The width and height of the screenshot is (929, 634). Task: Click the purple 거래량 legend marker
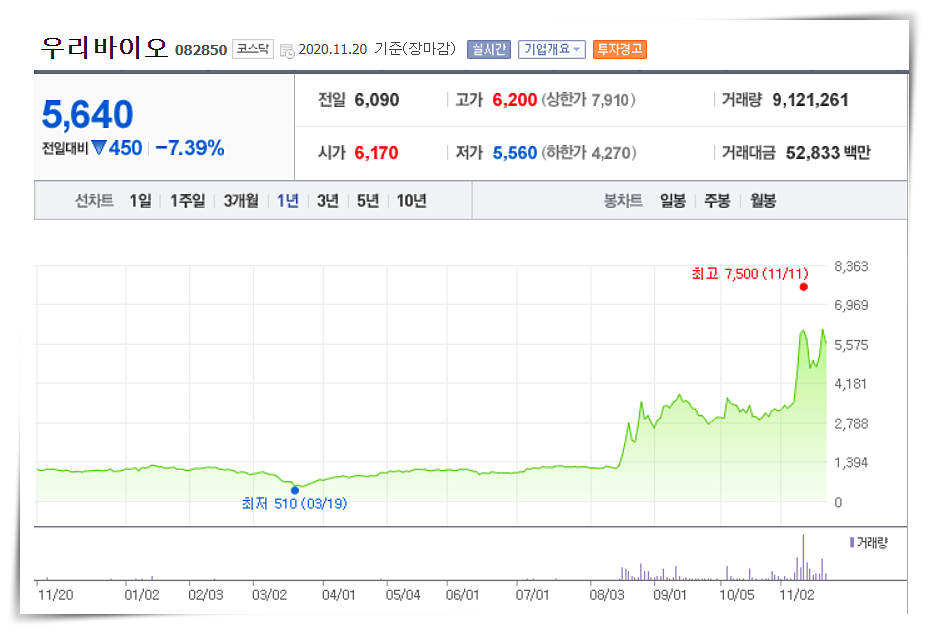point(852,542)
